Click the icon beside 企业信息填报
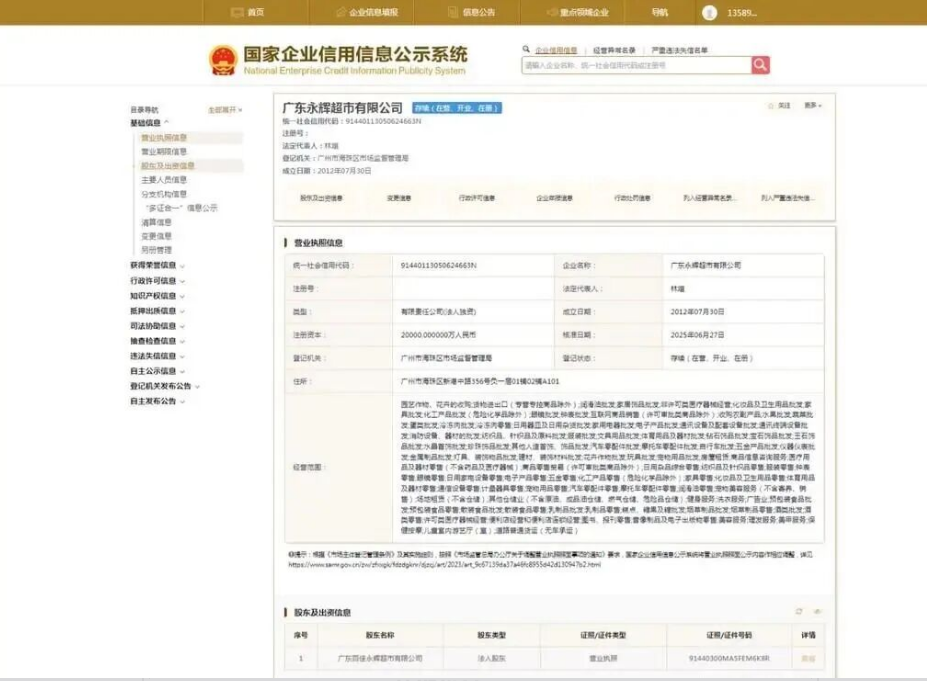The height and width of the screenshot is (681, 927). pos(341,12)
